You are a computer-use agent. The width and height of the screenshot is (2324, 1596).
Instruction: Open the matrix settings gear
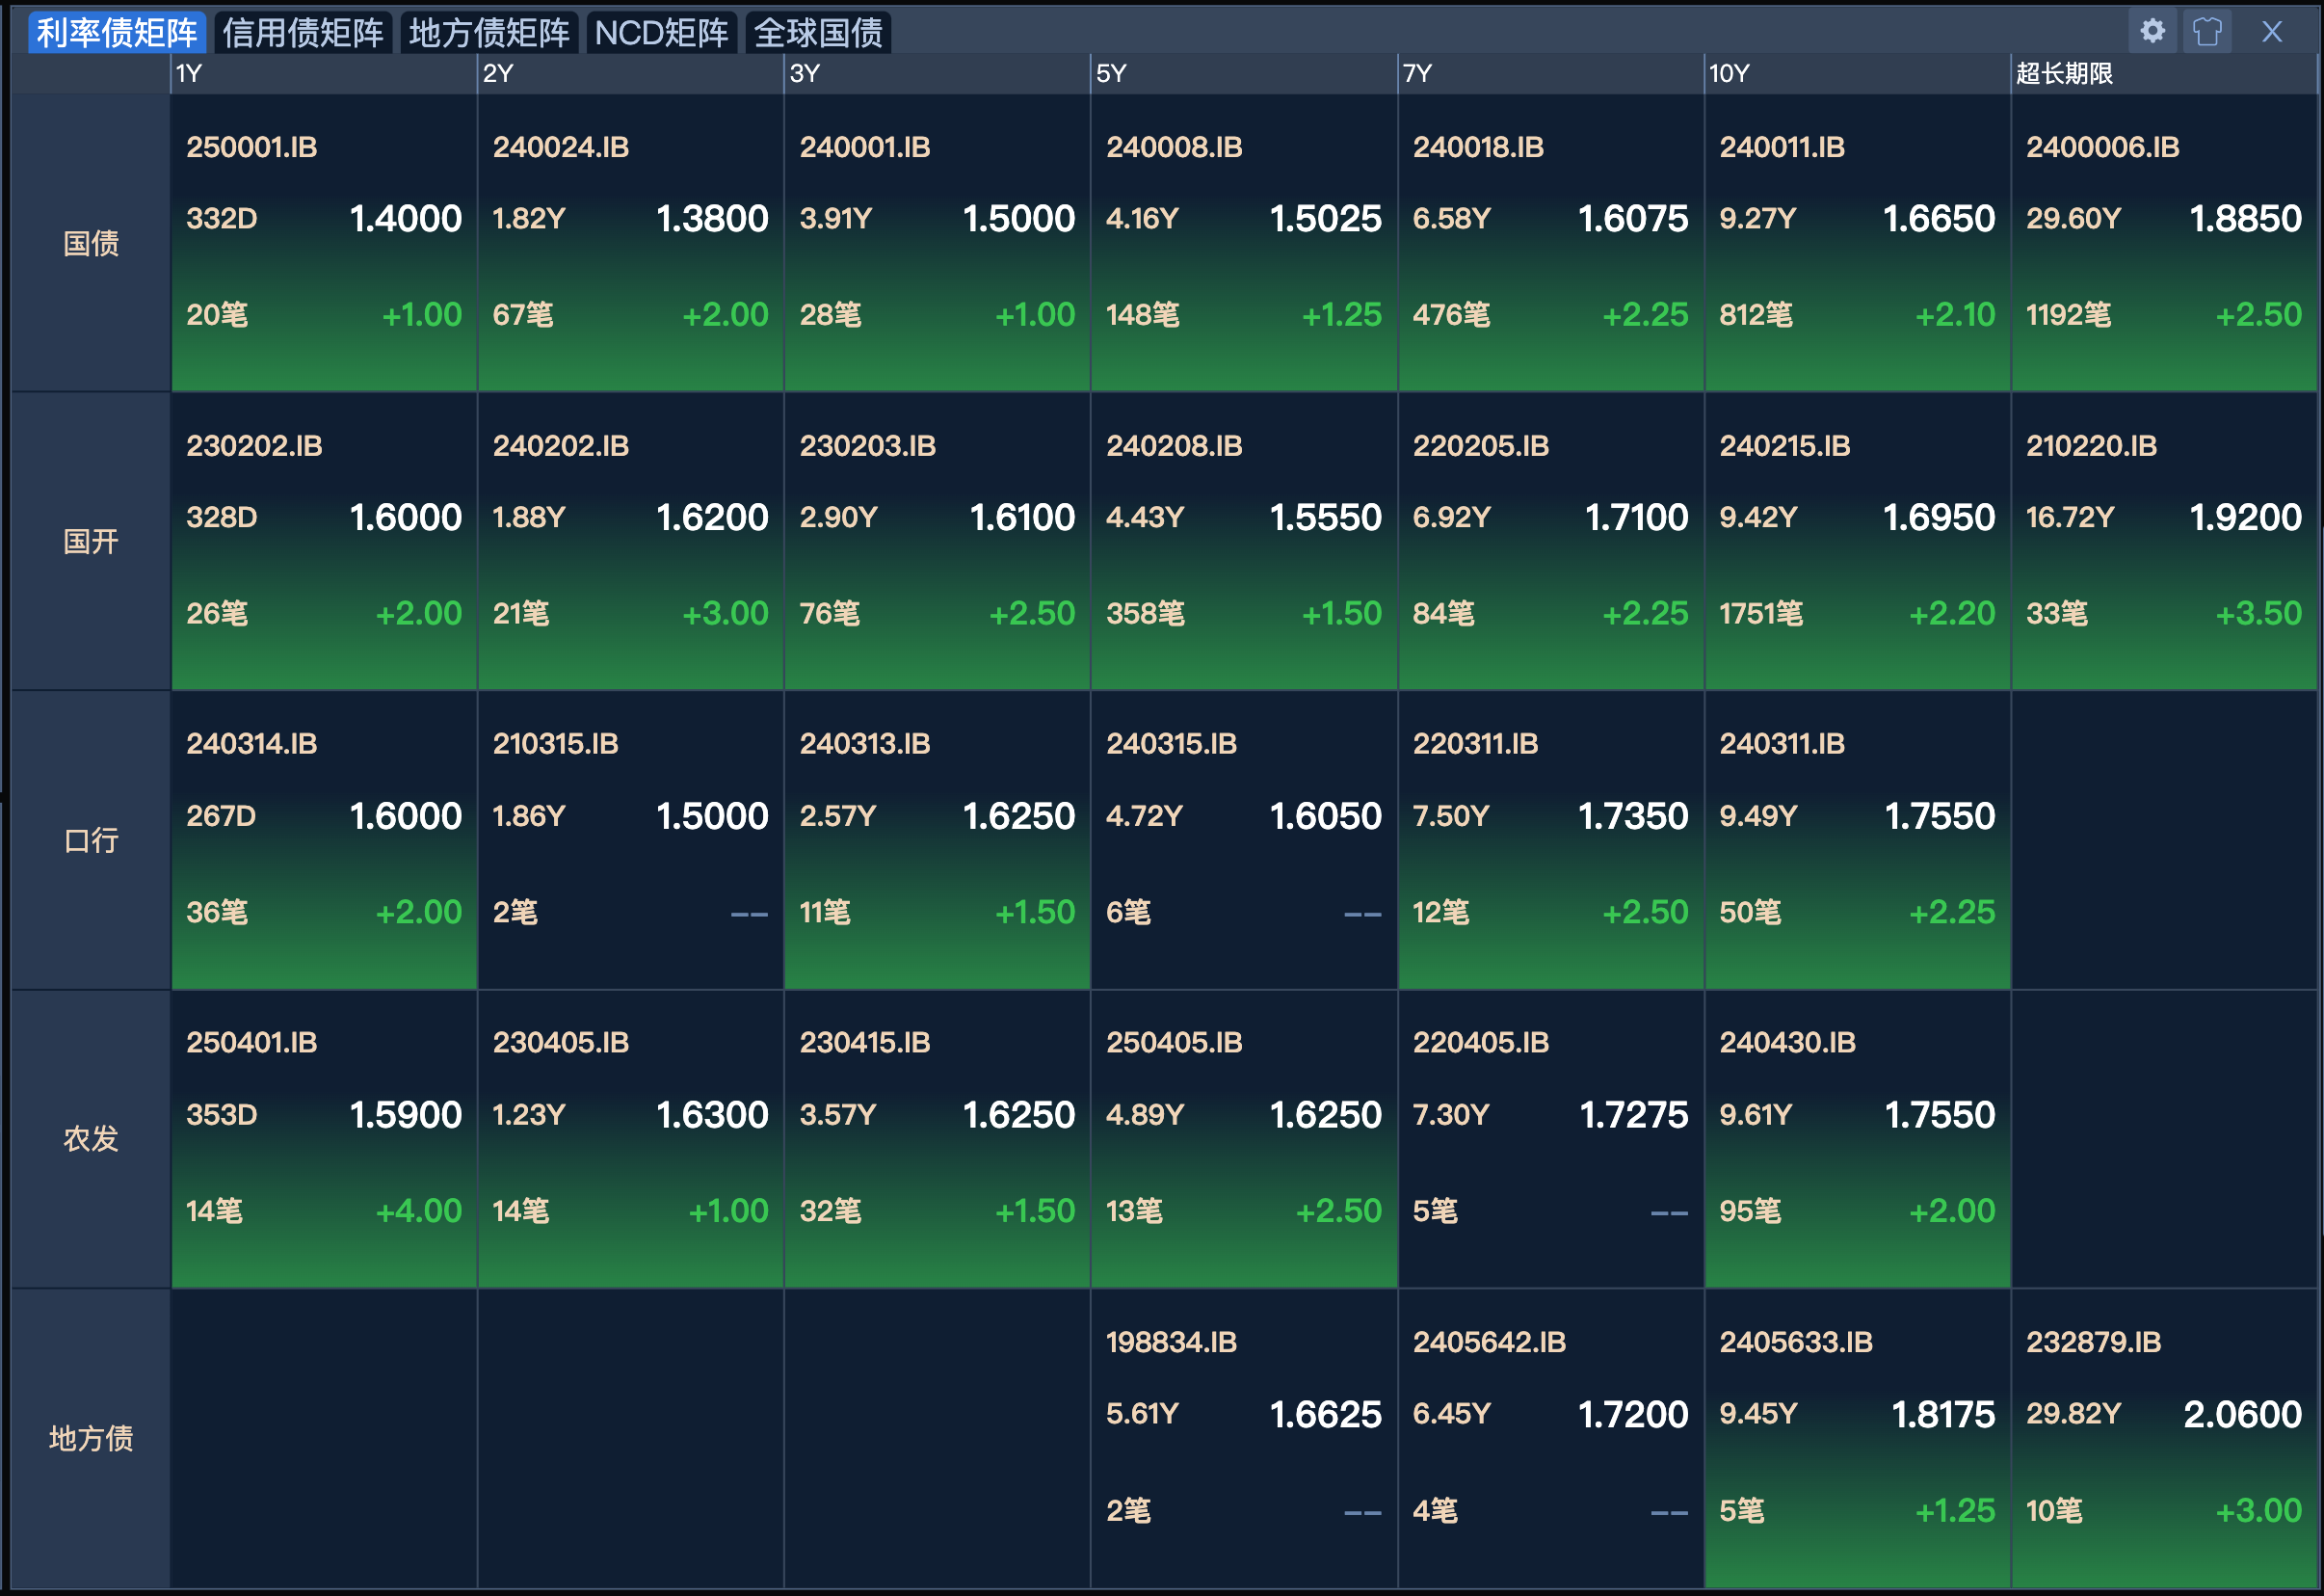pos(2152,31)
